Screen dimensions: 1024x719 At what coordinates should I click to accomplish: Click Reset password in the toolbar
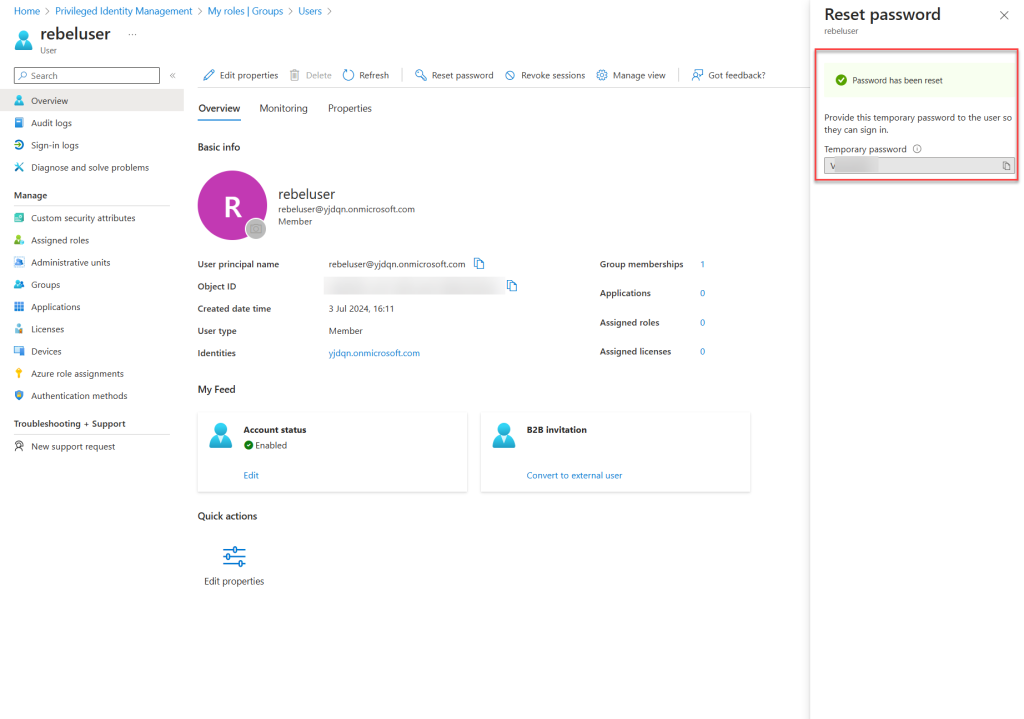coord(454,75)
